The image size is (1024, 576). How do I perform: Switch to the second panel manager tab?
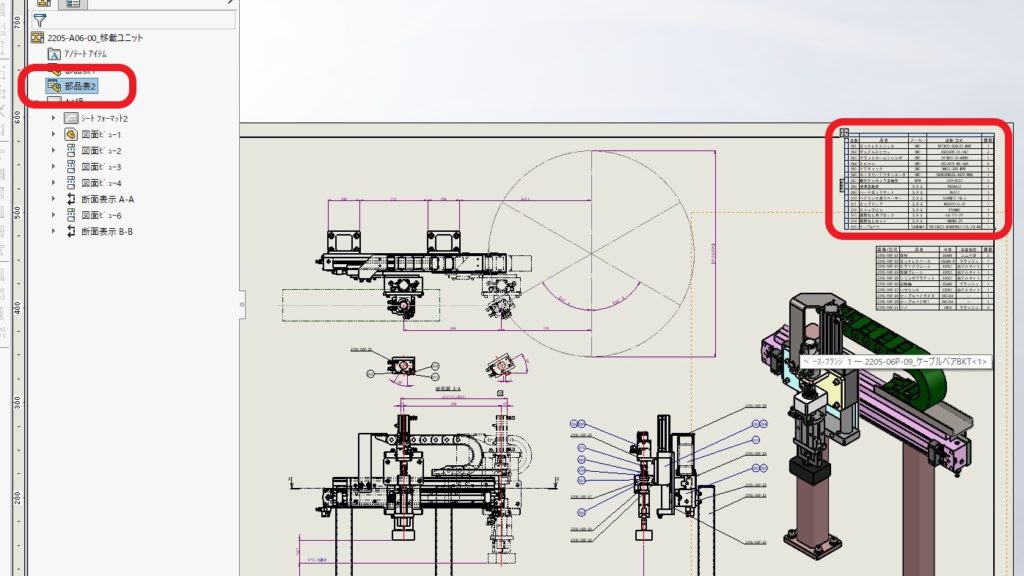pos(72,3)
